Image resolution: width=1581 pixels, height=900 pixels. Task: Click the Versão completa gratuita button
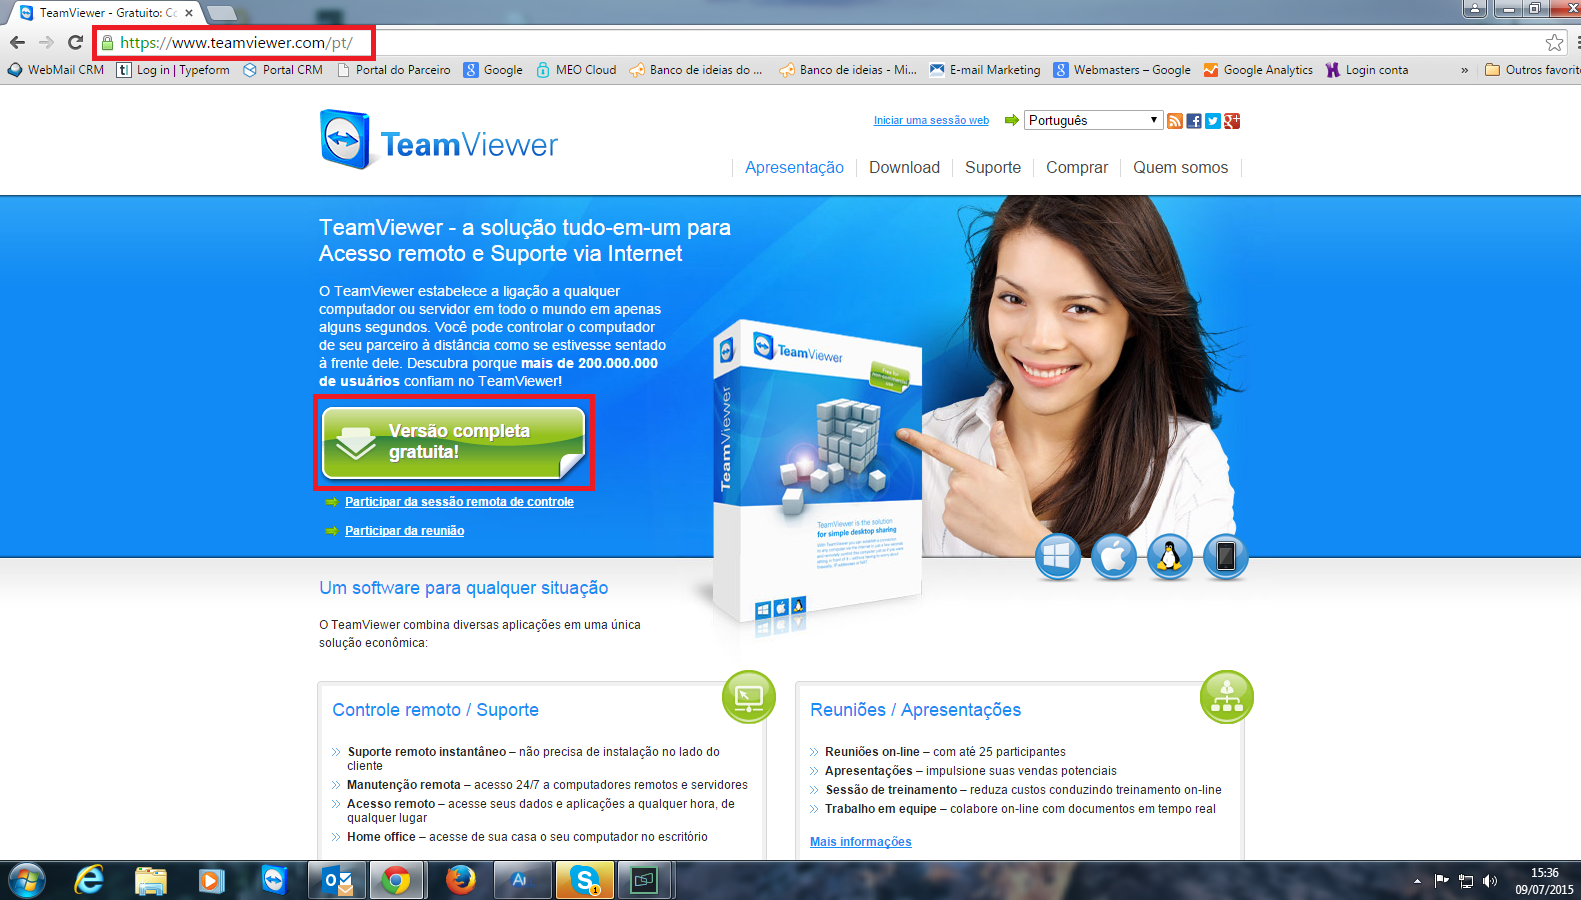coord(454,442)
